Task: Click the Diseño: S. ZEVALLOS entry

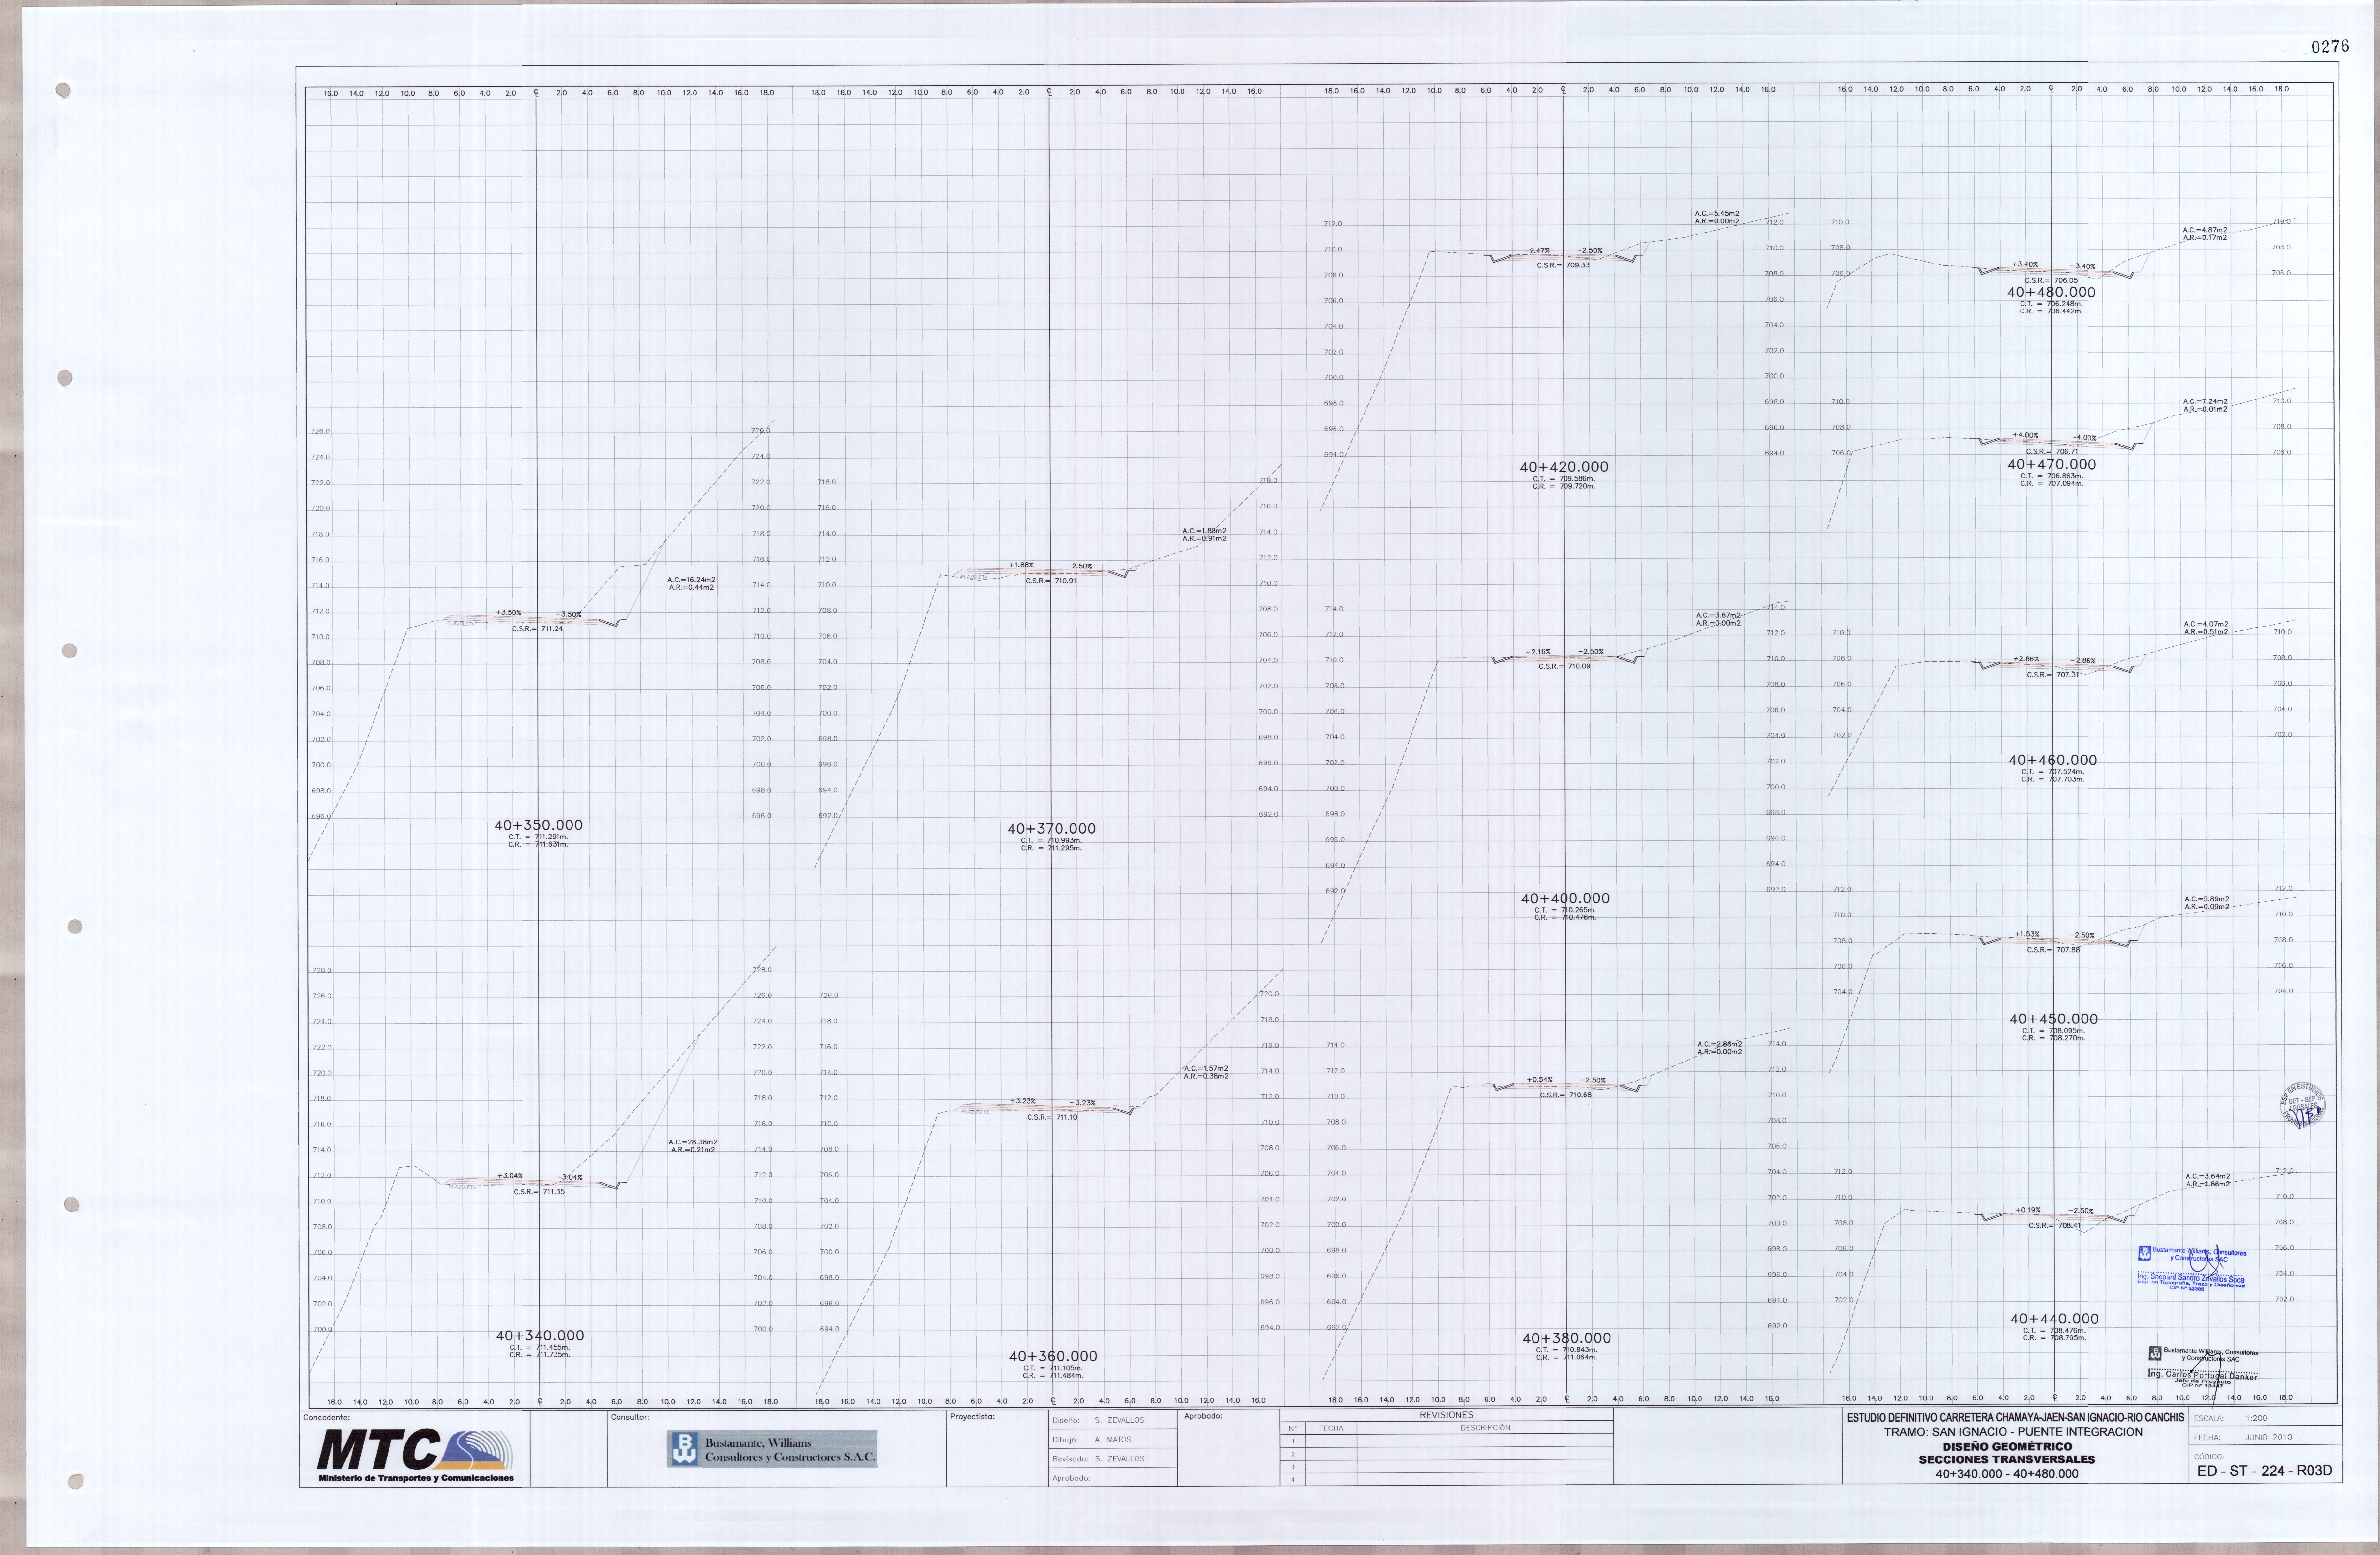Action: (1098, 1420)
